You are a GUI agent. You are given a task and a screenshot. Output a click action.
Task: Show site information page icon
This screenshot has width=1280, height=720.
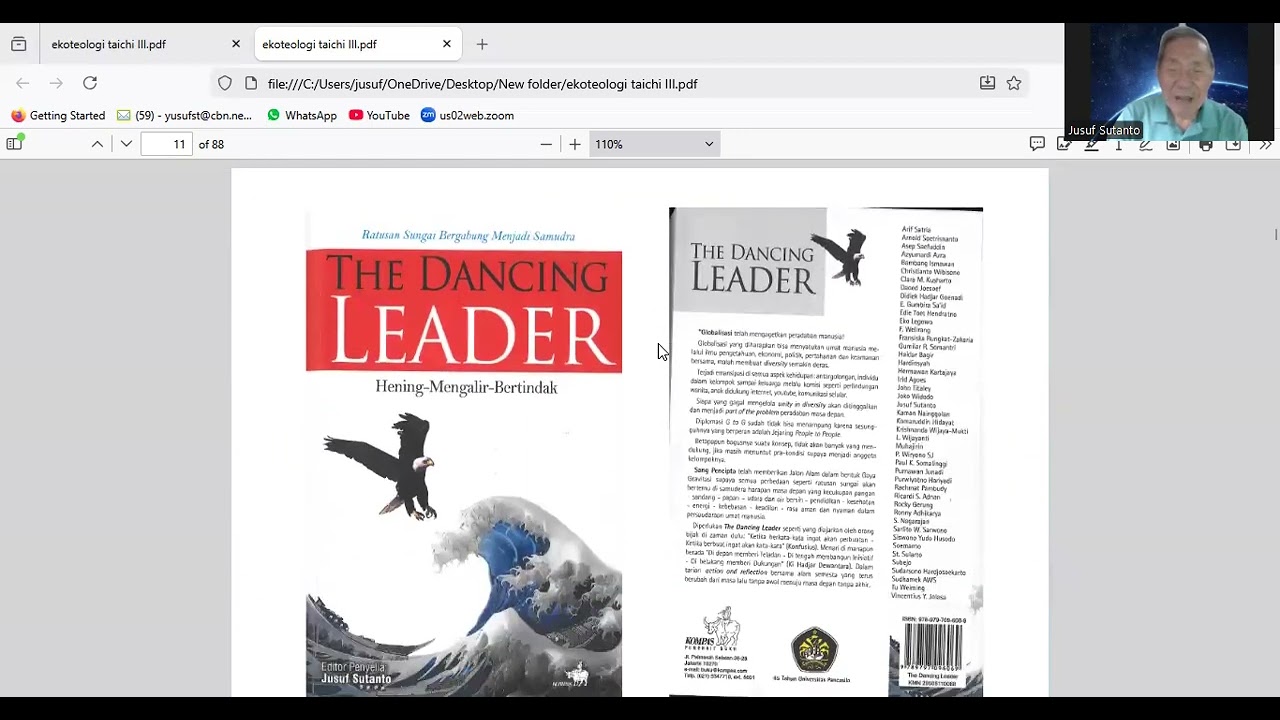(x=250, y=84)
